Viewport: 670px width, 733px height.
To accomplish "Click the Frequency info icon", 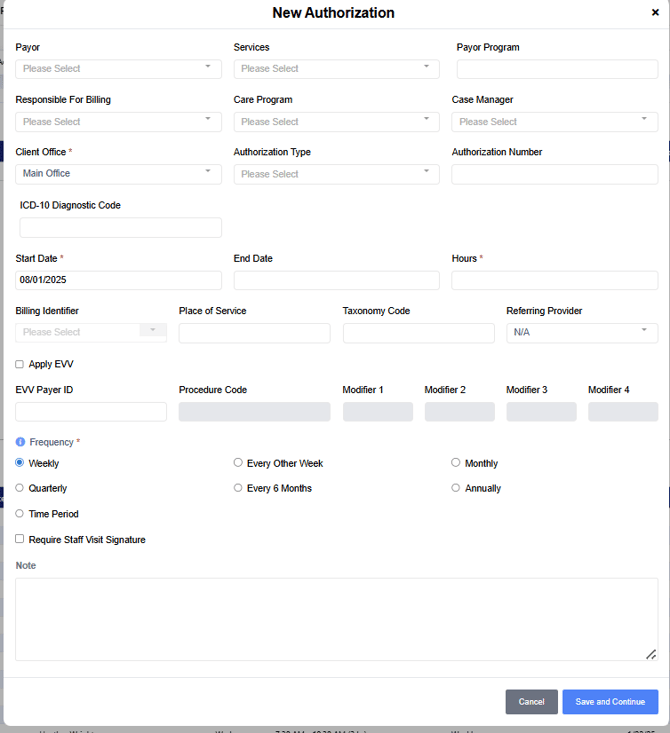I will pyautogui.click(x=20, y=442).
